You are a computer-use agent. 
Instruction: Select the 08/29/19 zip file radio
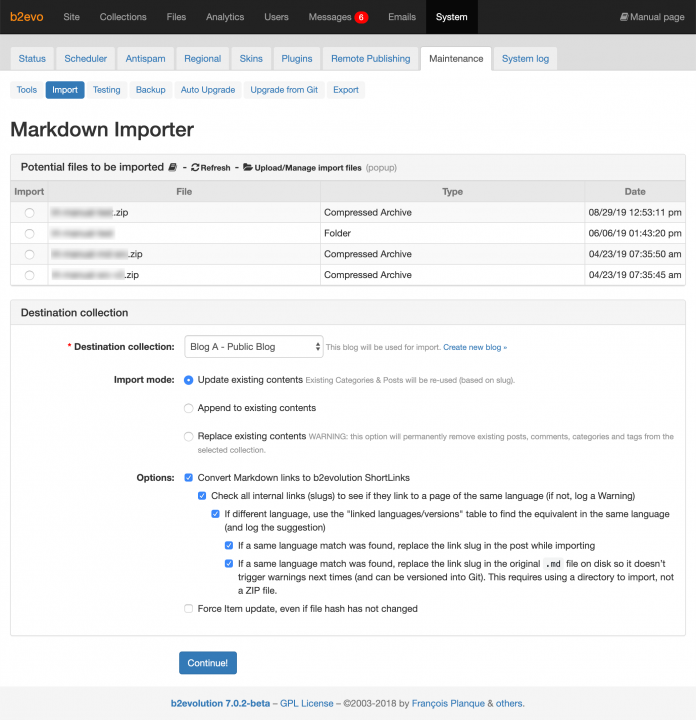(29, 213)
